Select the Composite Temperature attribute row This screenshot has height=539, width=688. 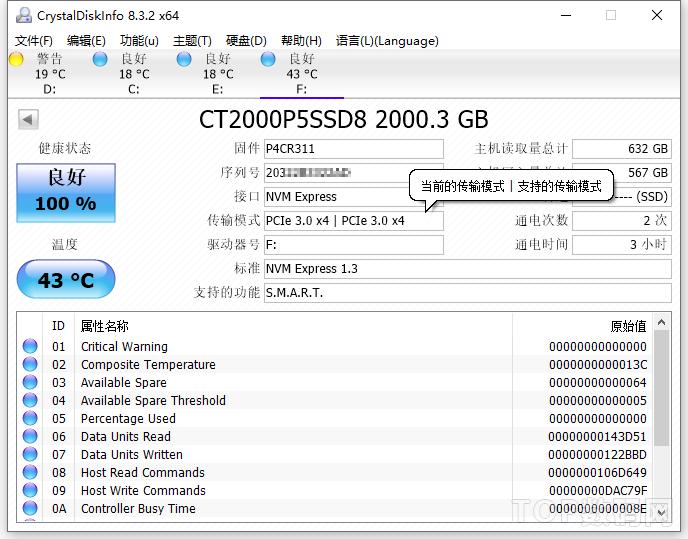tap(335, 364)
